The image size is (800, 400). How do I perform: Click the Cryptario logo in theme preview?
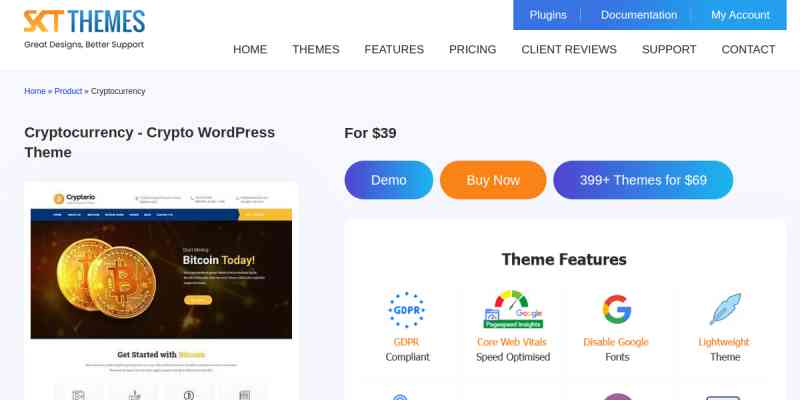pos(74,198)
